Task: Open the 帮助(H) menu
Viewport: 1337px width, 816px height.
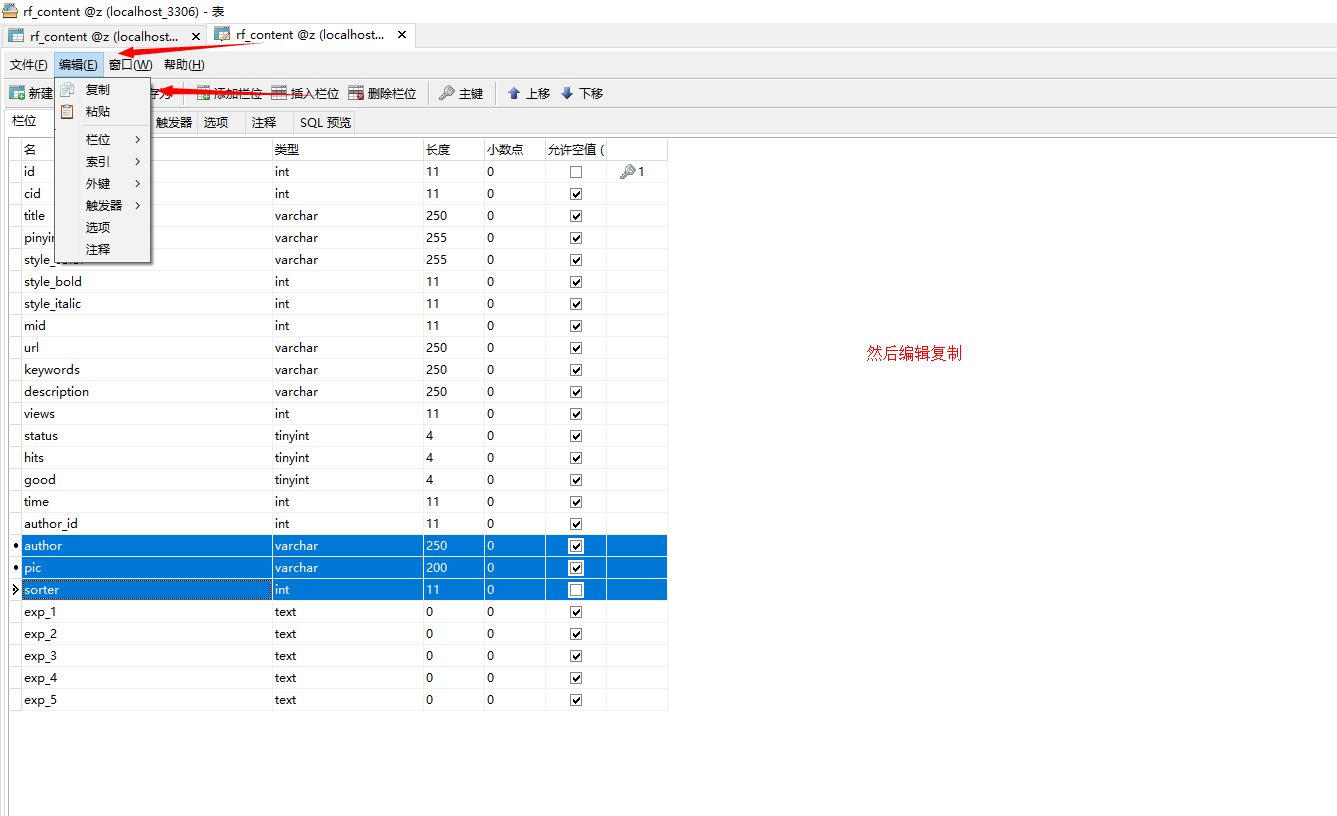Action: [184, 65]
